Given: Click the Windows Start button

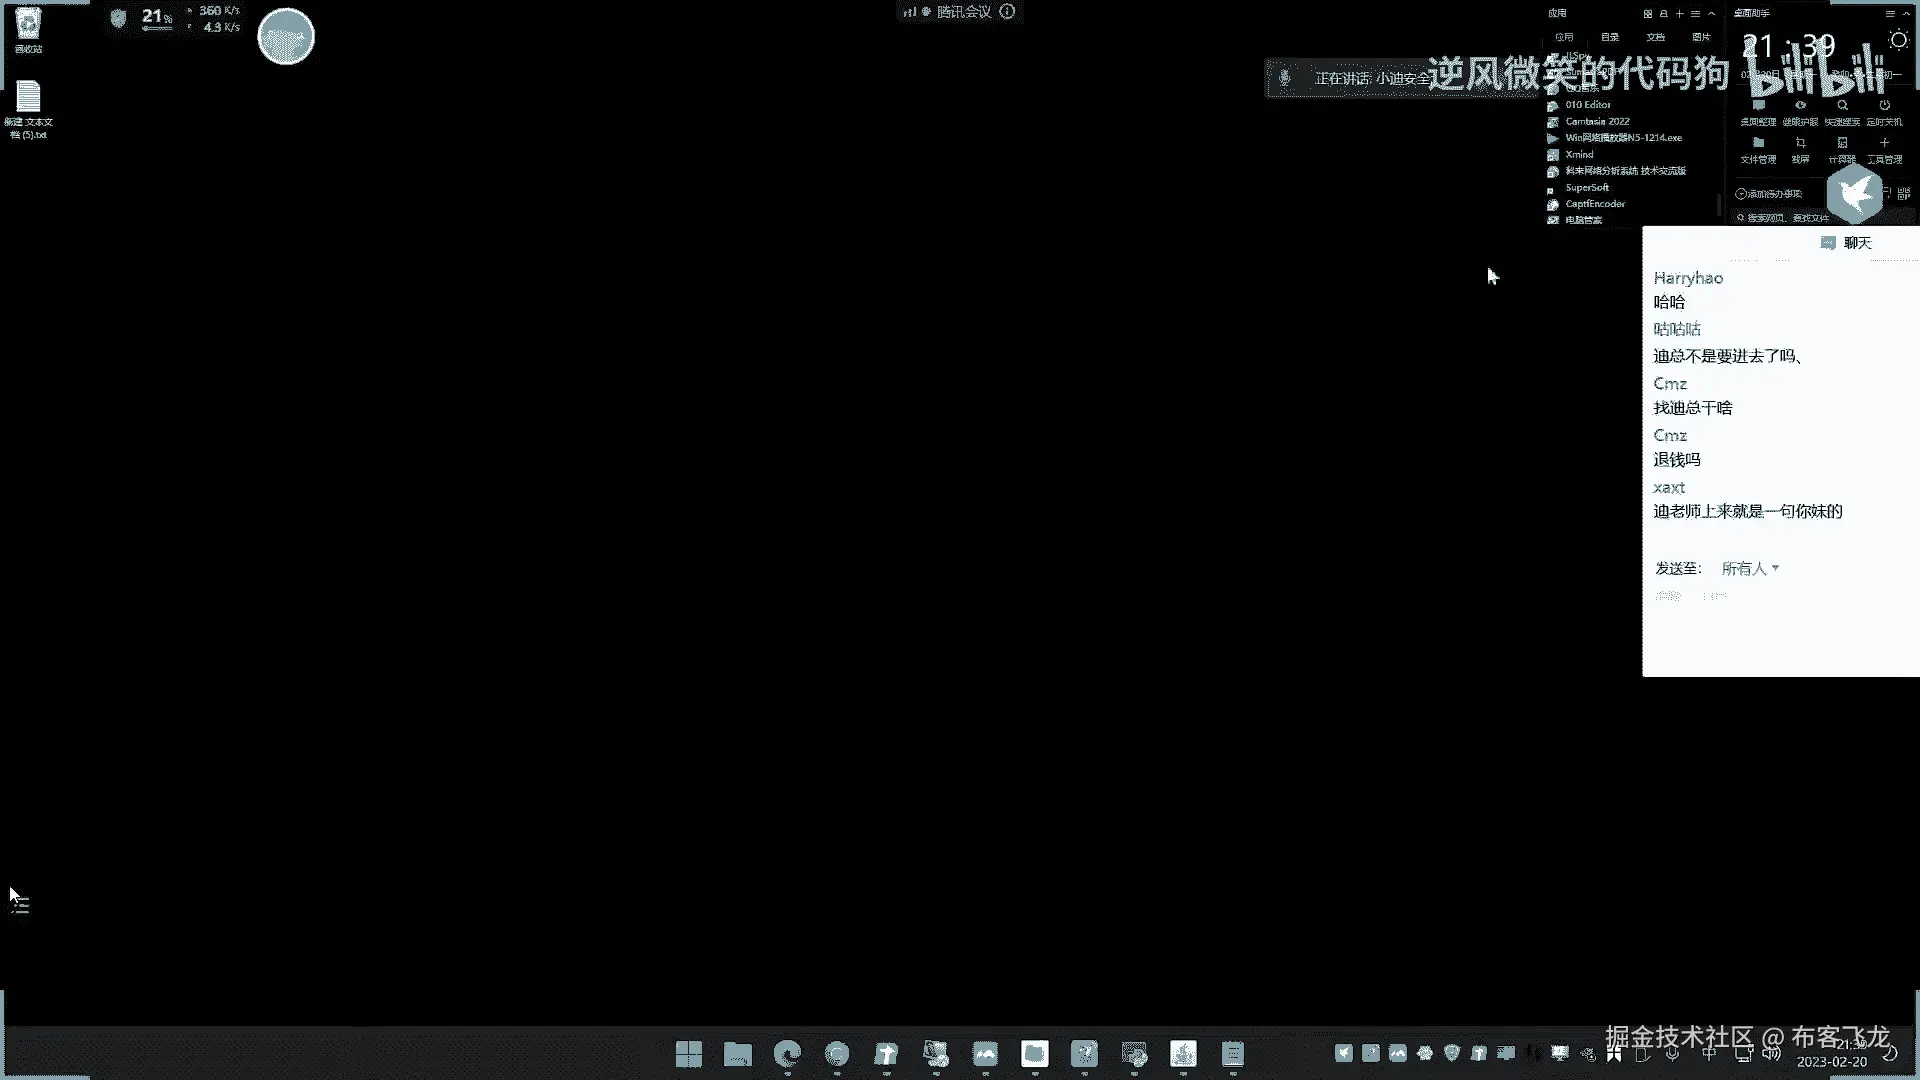Looking at the screenshot, I should [x=688, y=1054].
